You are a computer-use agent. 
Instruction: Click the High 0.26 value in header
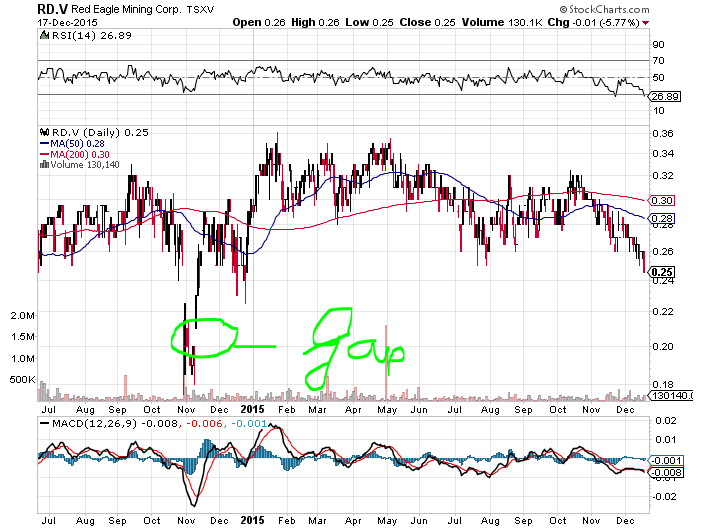click(x=315, y=22)
